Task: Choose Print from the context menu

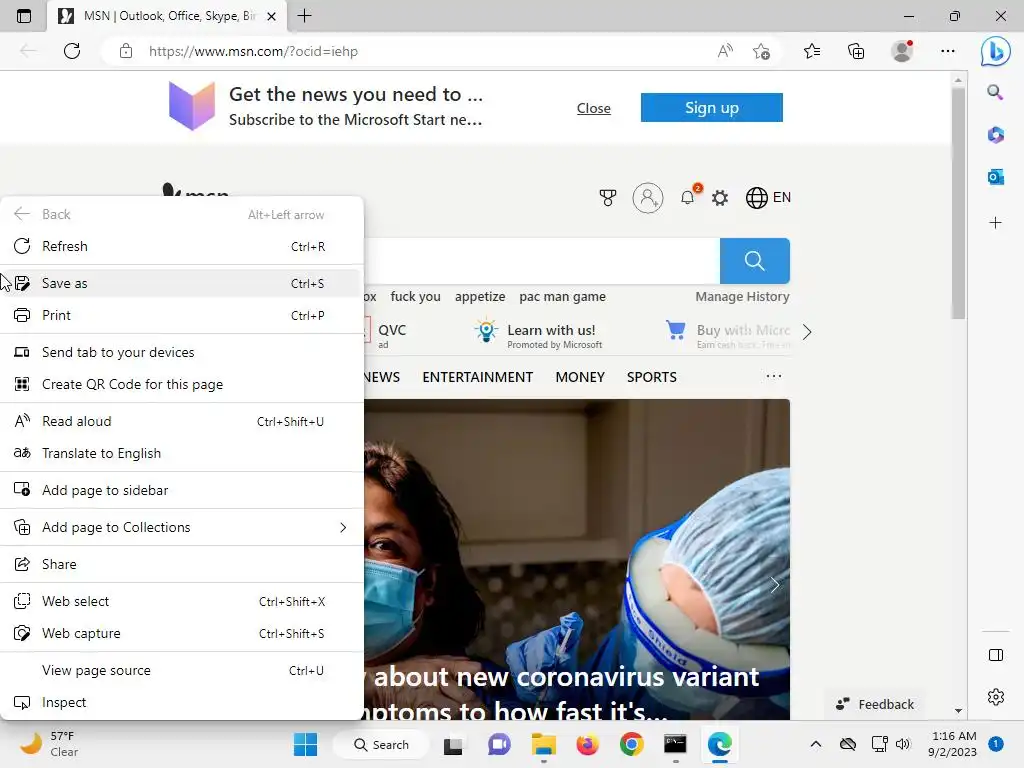Action: [182, 315]
